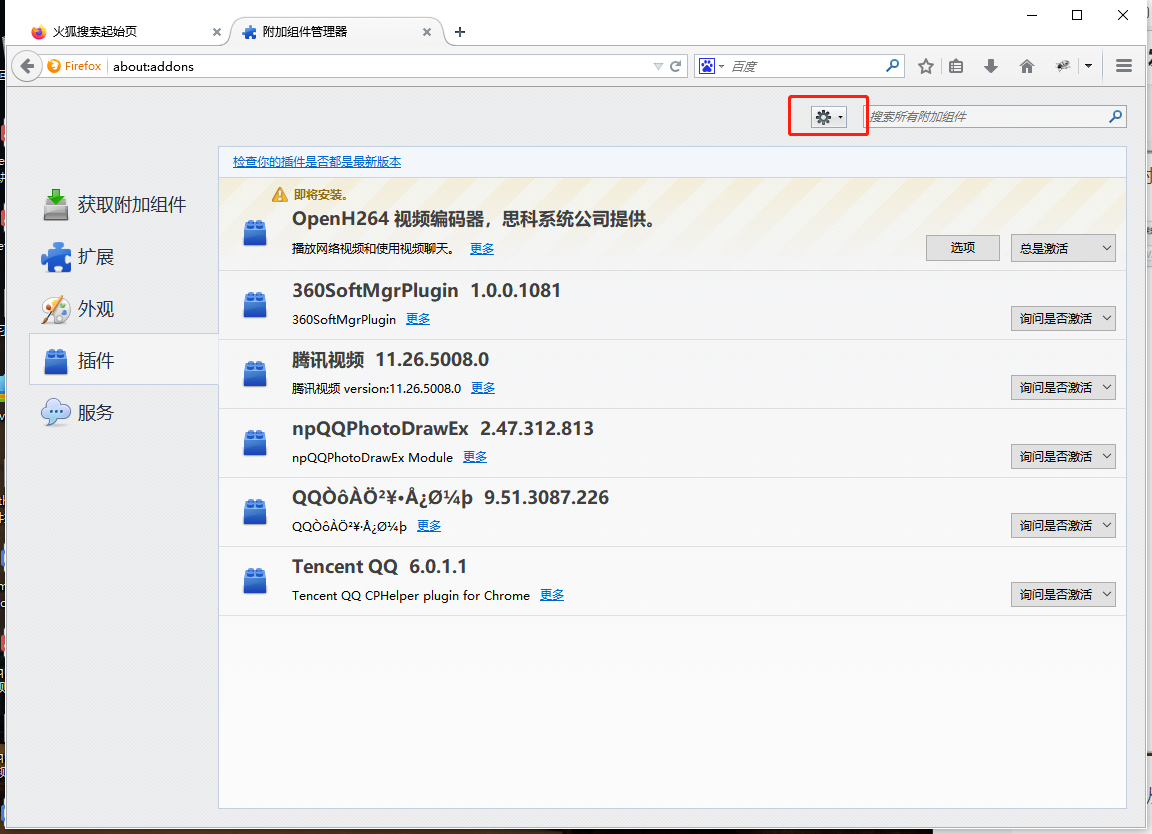Open the 扩展 category
Viewport: 1152px width, 834px height.
click(123, 256)
